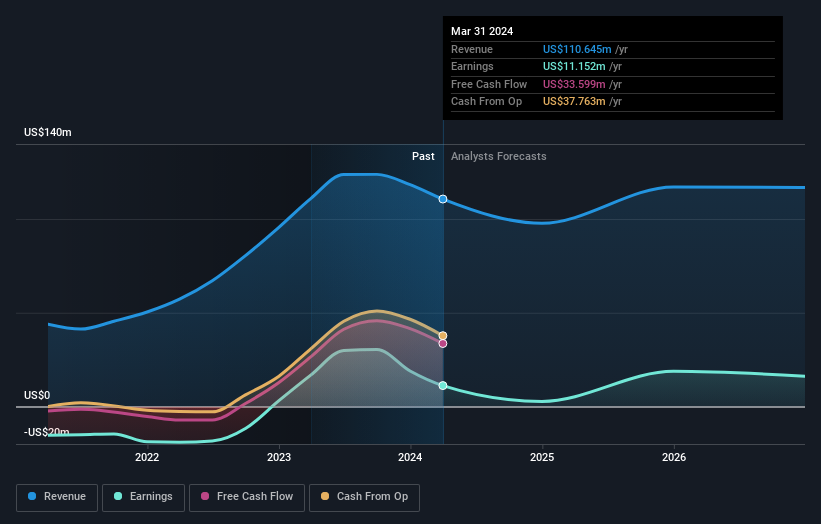Click the US$37.763m cash from op value
The width and height of the screenshot is (821, 524).
(574, 102)
